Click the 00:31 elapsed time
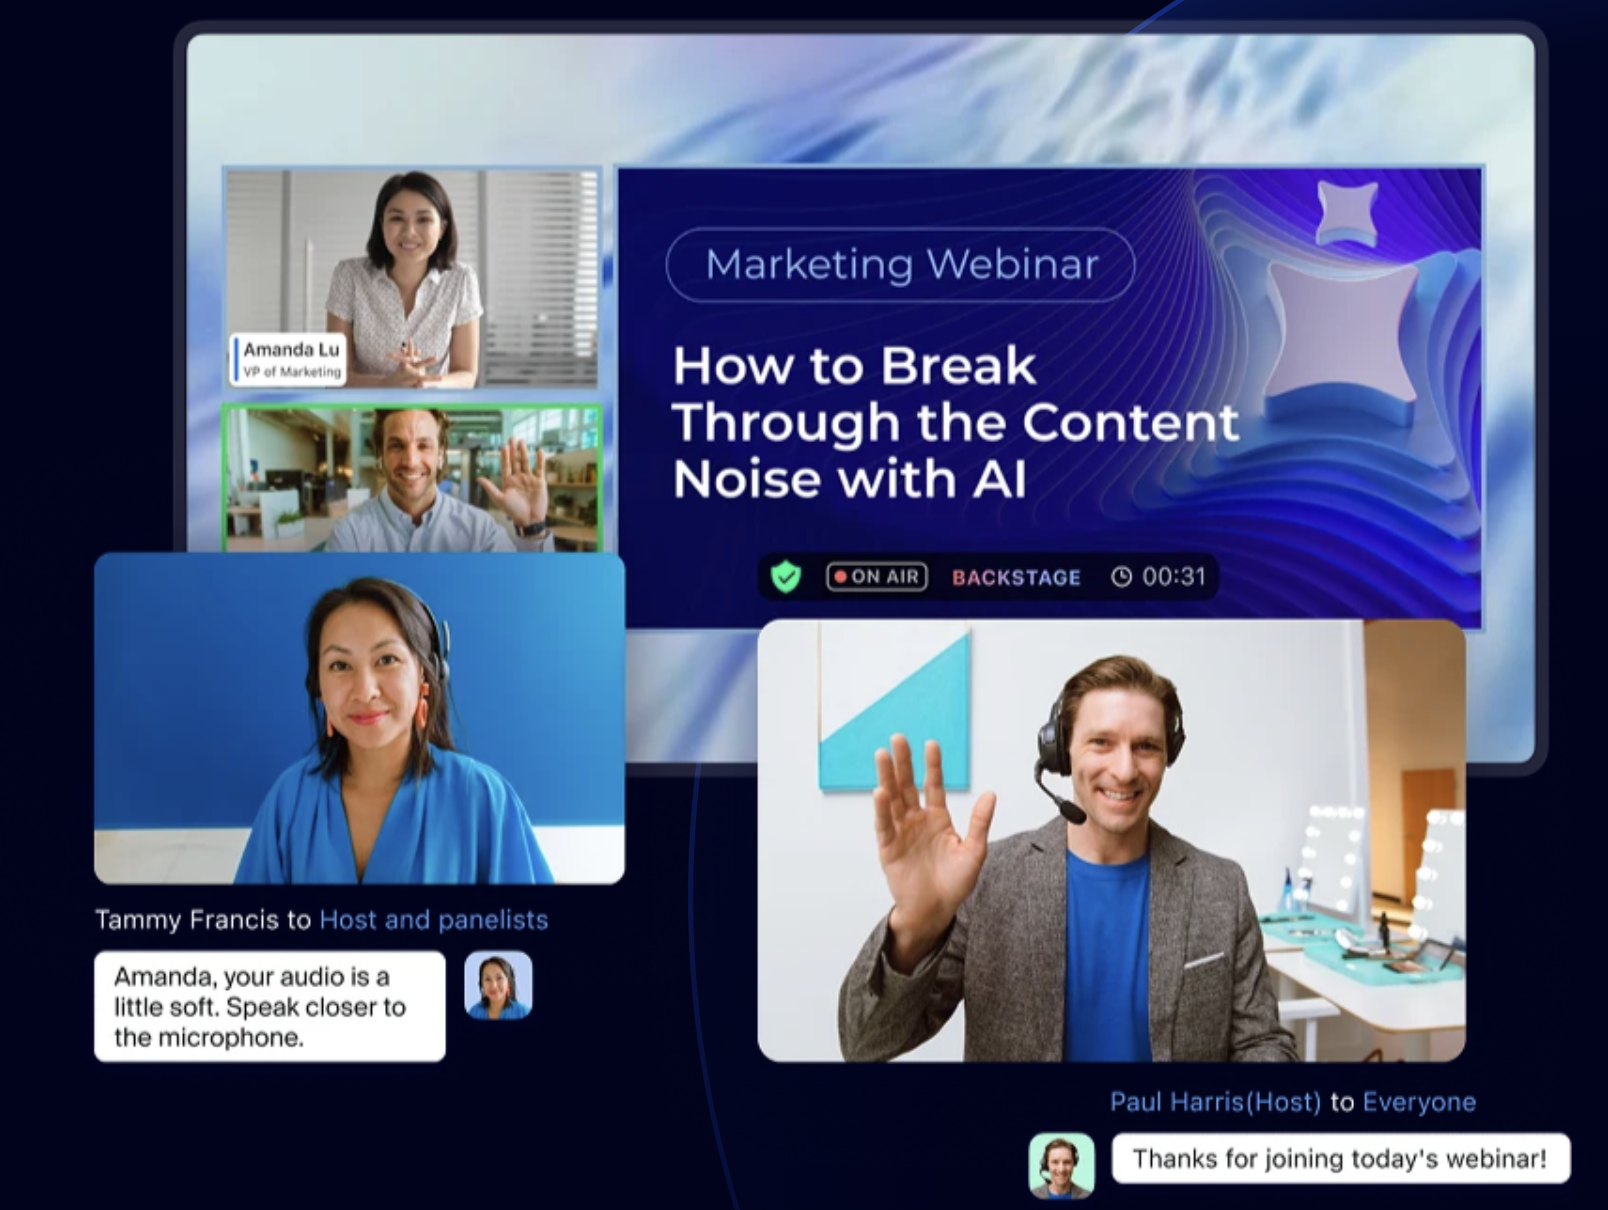The image size is (1608, 1210). (1174, 577)
